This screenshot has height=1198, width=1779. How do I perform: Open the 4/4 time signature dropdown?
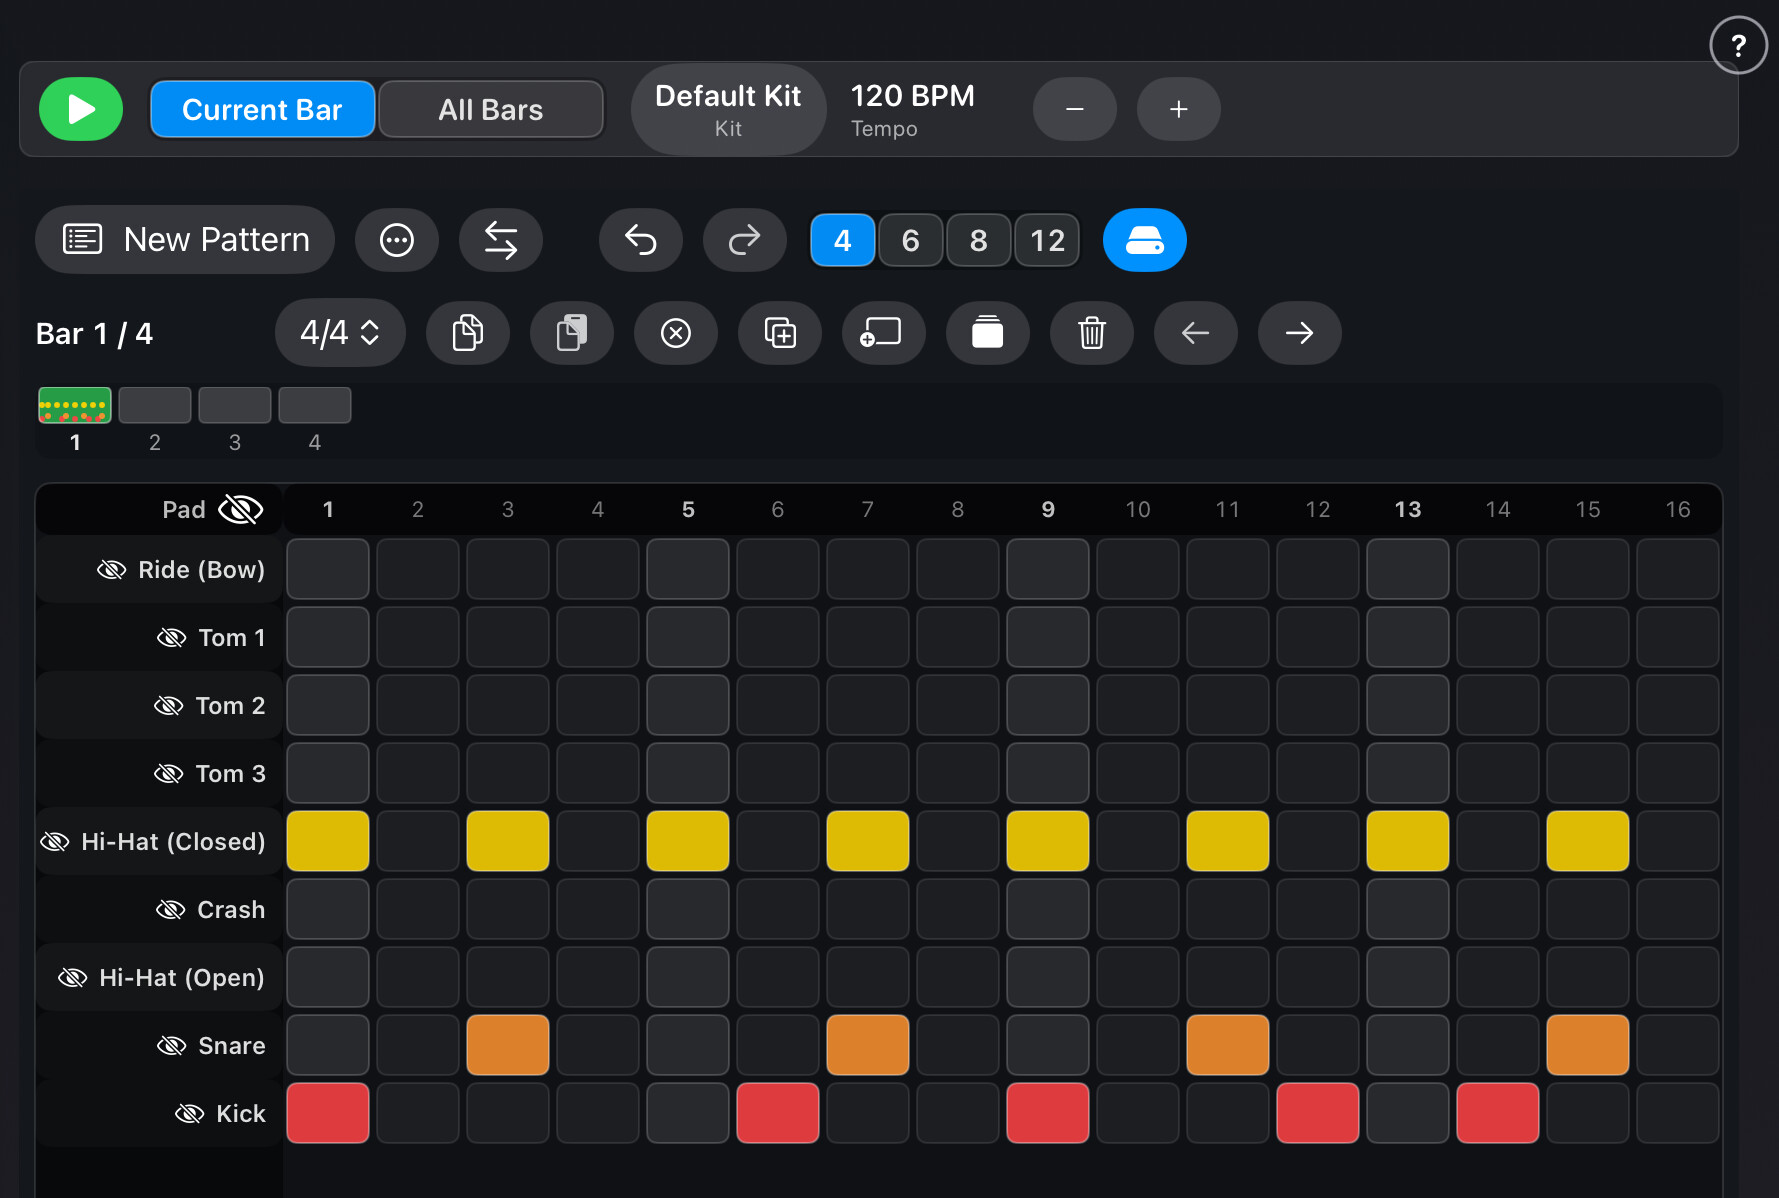pos(340,333)
